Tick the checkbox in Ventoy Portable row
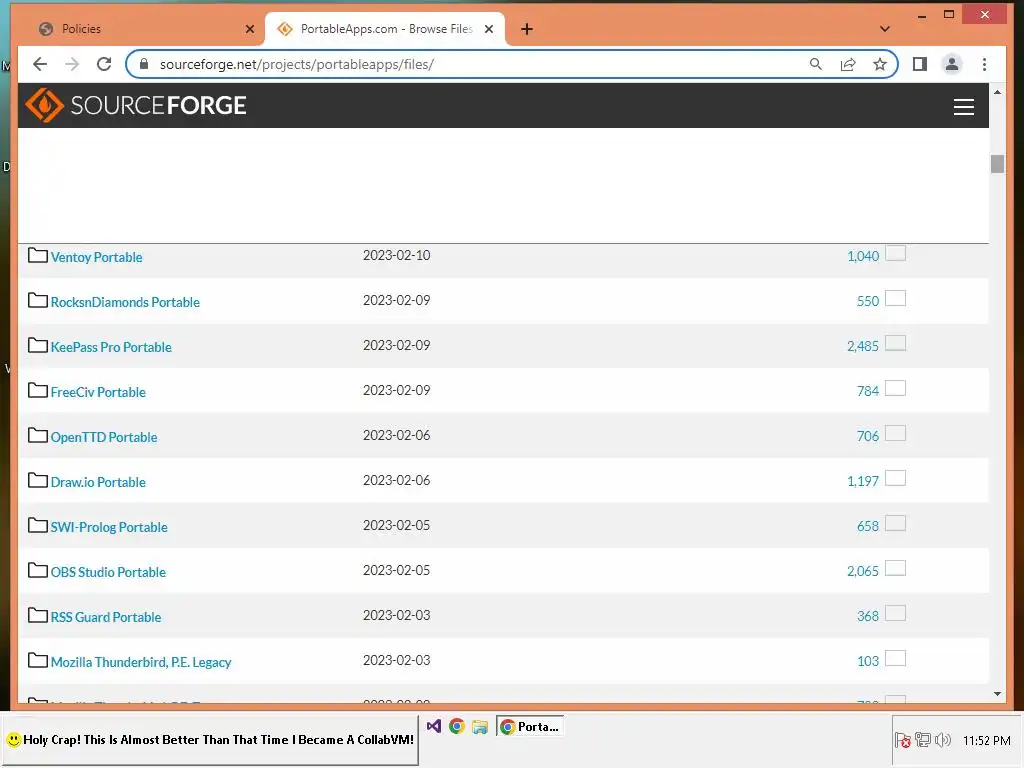The height and width of the screenshot is (768, 1024). [895, 253]
